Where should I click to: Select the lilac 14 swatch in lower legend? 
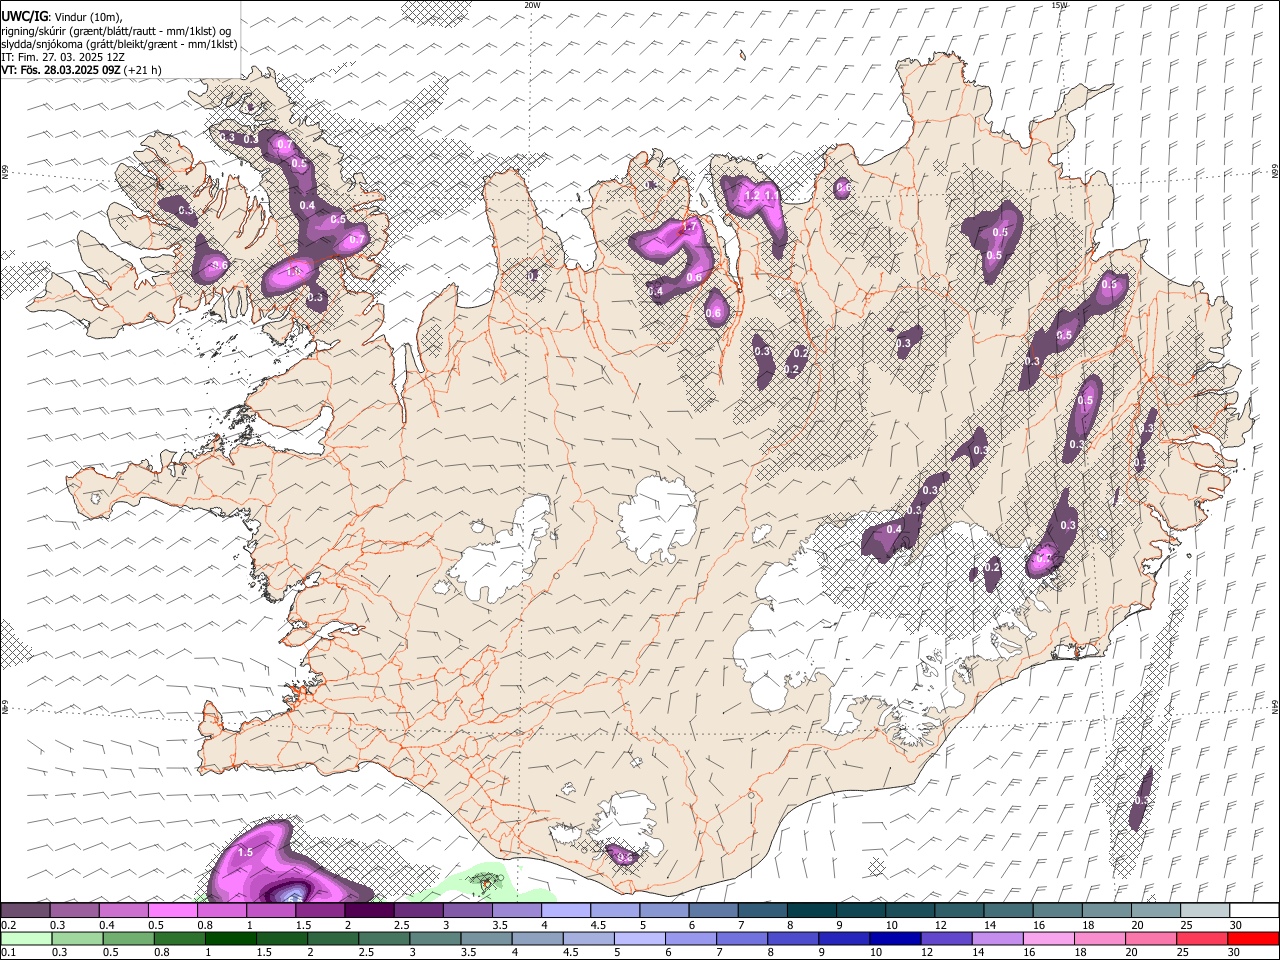click(998, 938)
